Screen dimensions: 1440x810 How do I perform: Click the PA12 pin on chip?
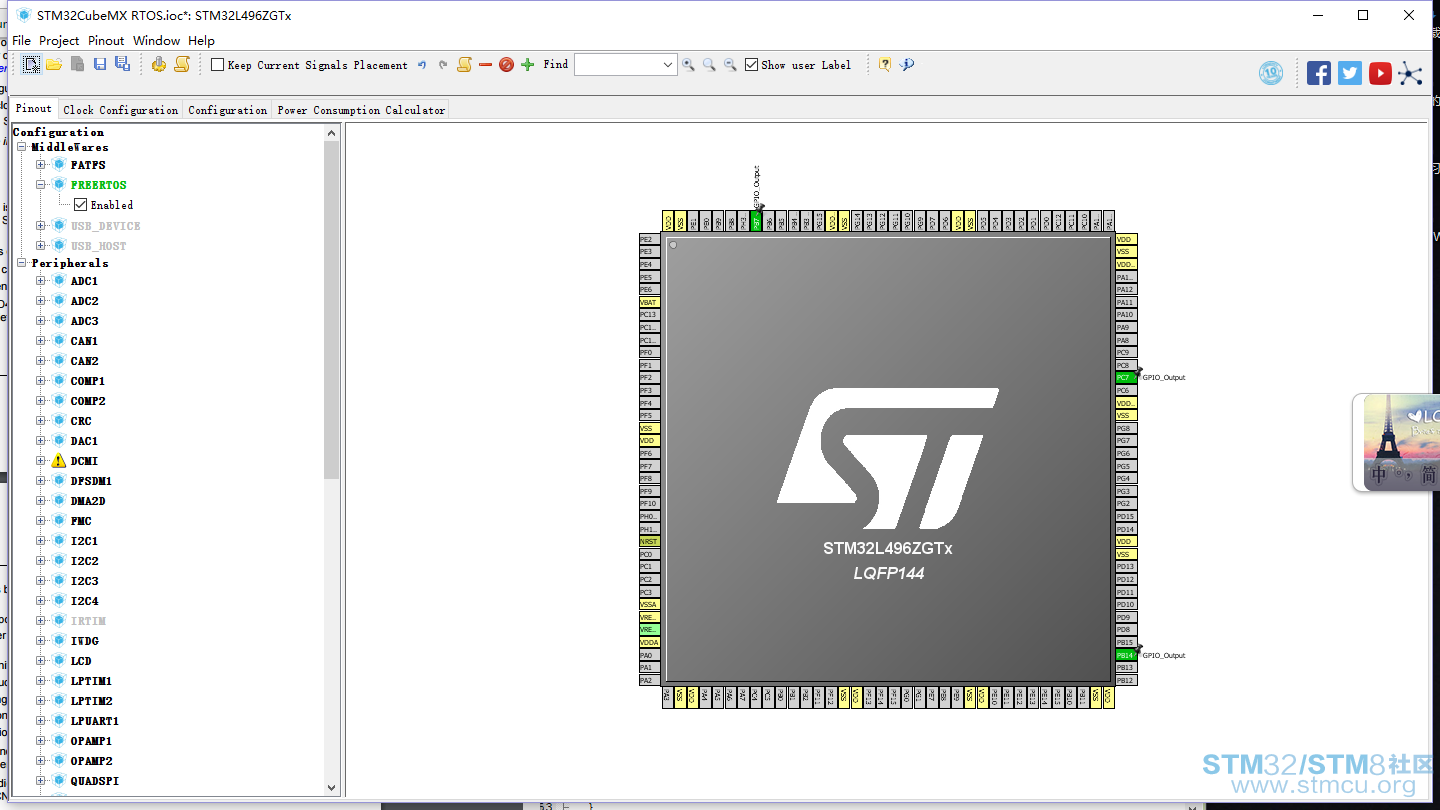pos(1126,290)
